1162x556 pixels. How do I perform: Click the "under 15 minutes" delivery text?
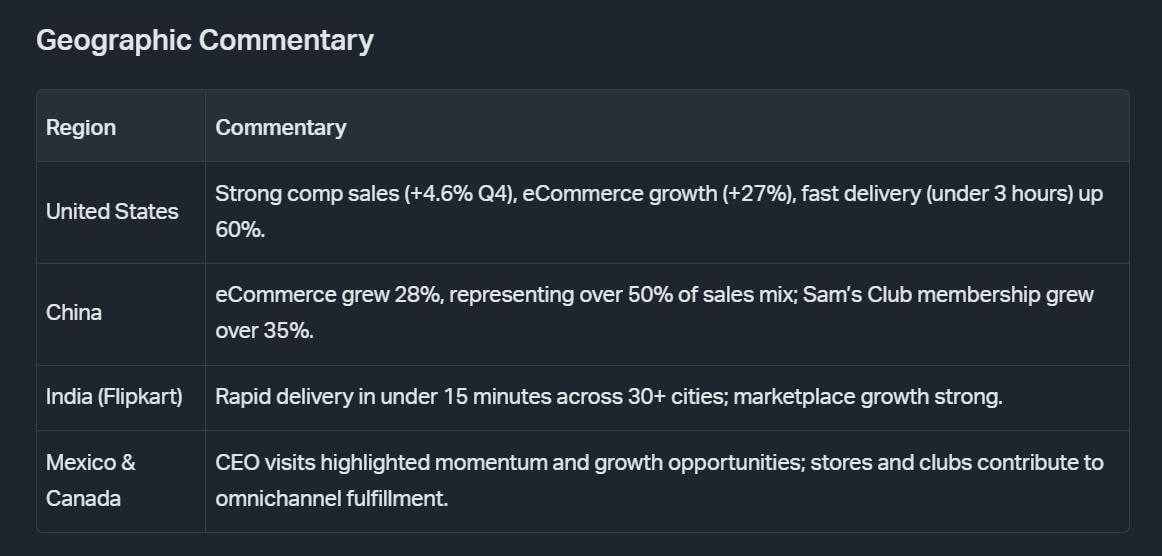(437, 396)
